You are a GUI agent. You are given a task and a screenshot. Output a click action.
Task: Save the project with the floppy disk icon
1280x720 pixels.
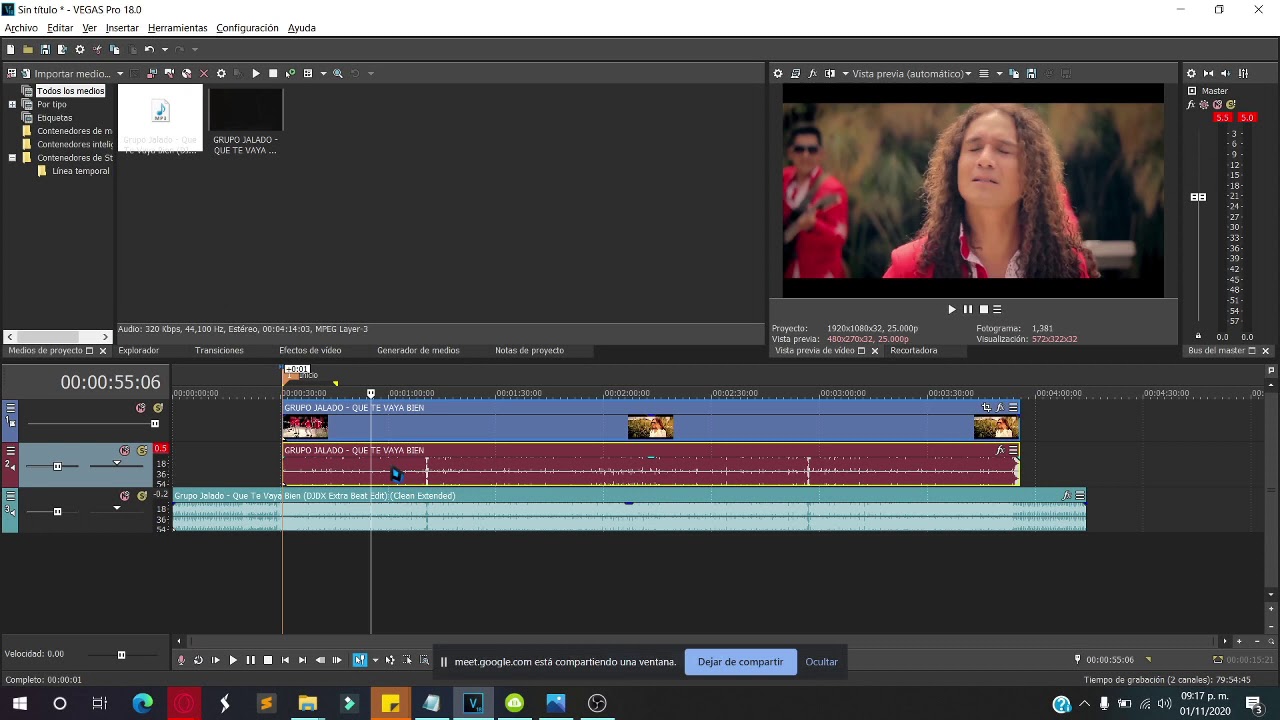pyautogui.click(x=45, y=49)
